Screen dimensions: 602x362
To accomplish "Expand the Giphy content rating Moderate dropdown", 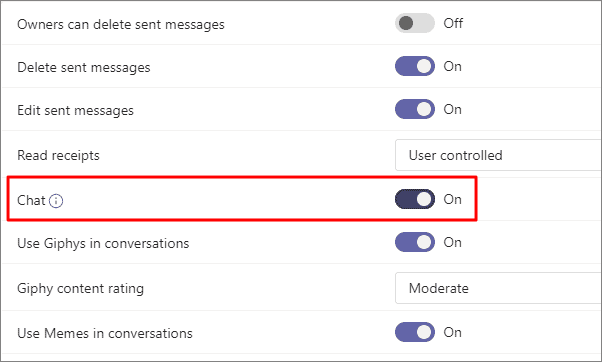I will pyautogui.click(x=498, y=288).
